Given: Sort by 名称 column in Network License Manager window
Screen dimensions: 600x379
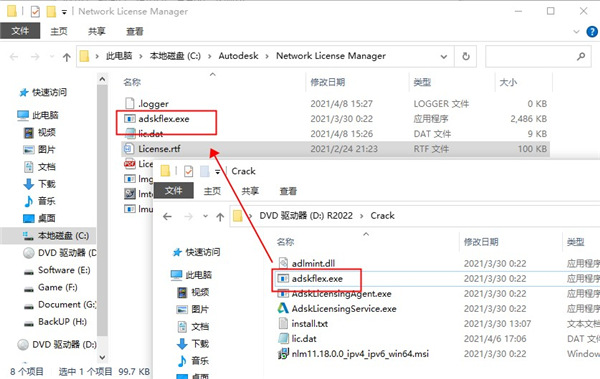Looking at the screenshot, I should point(132,82).
